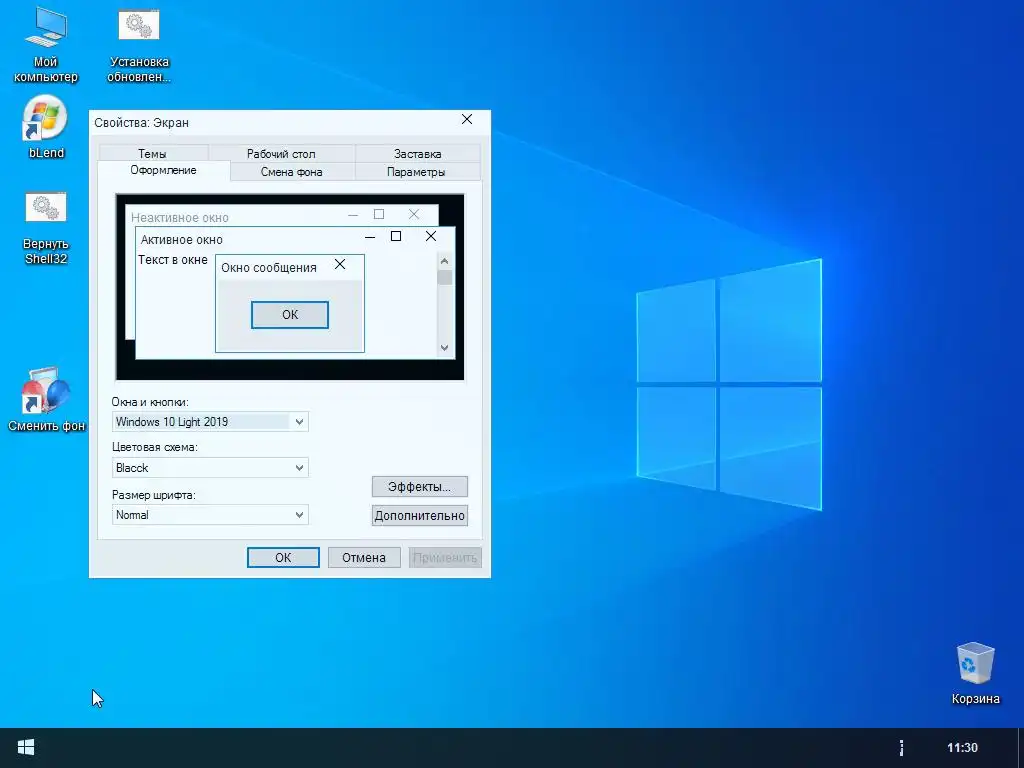The image size is (1024, 768).
Task: Click the Дополнительно button
Action: pos(419,515)
